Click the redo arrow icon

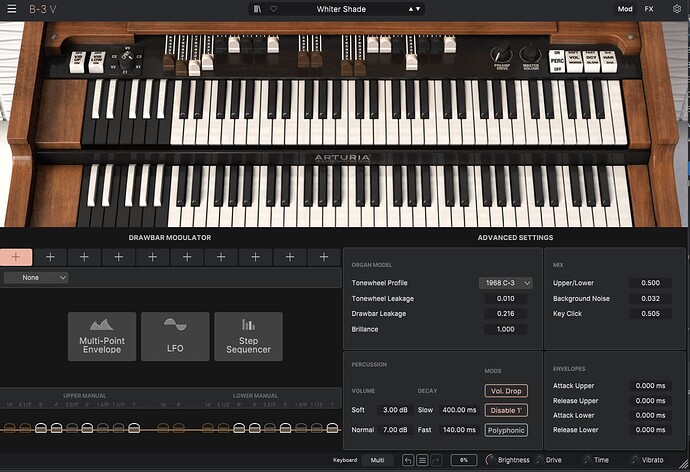(x=436, y=460)
